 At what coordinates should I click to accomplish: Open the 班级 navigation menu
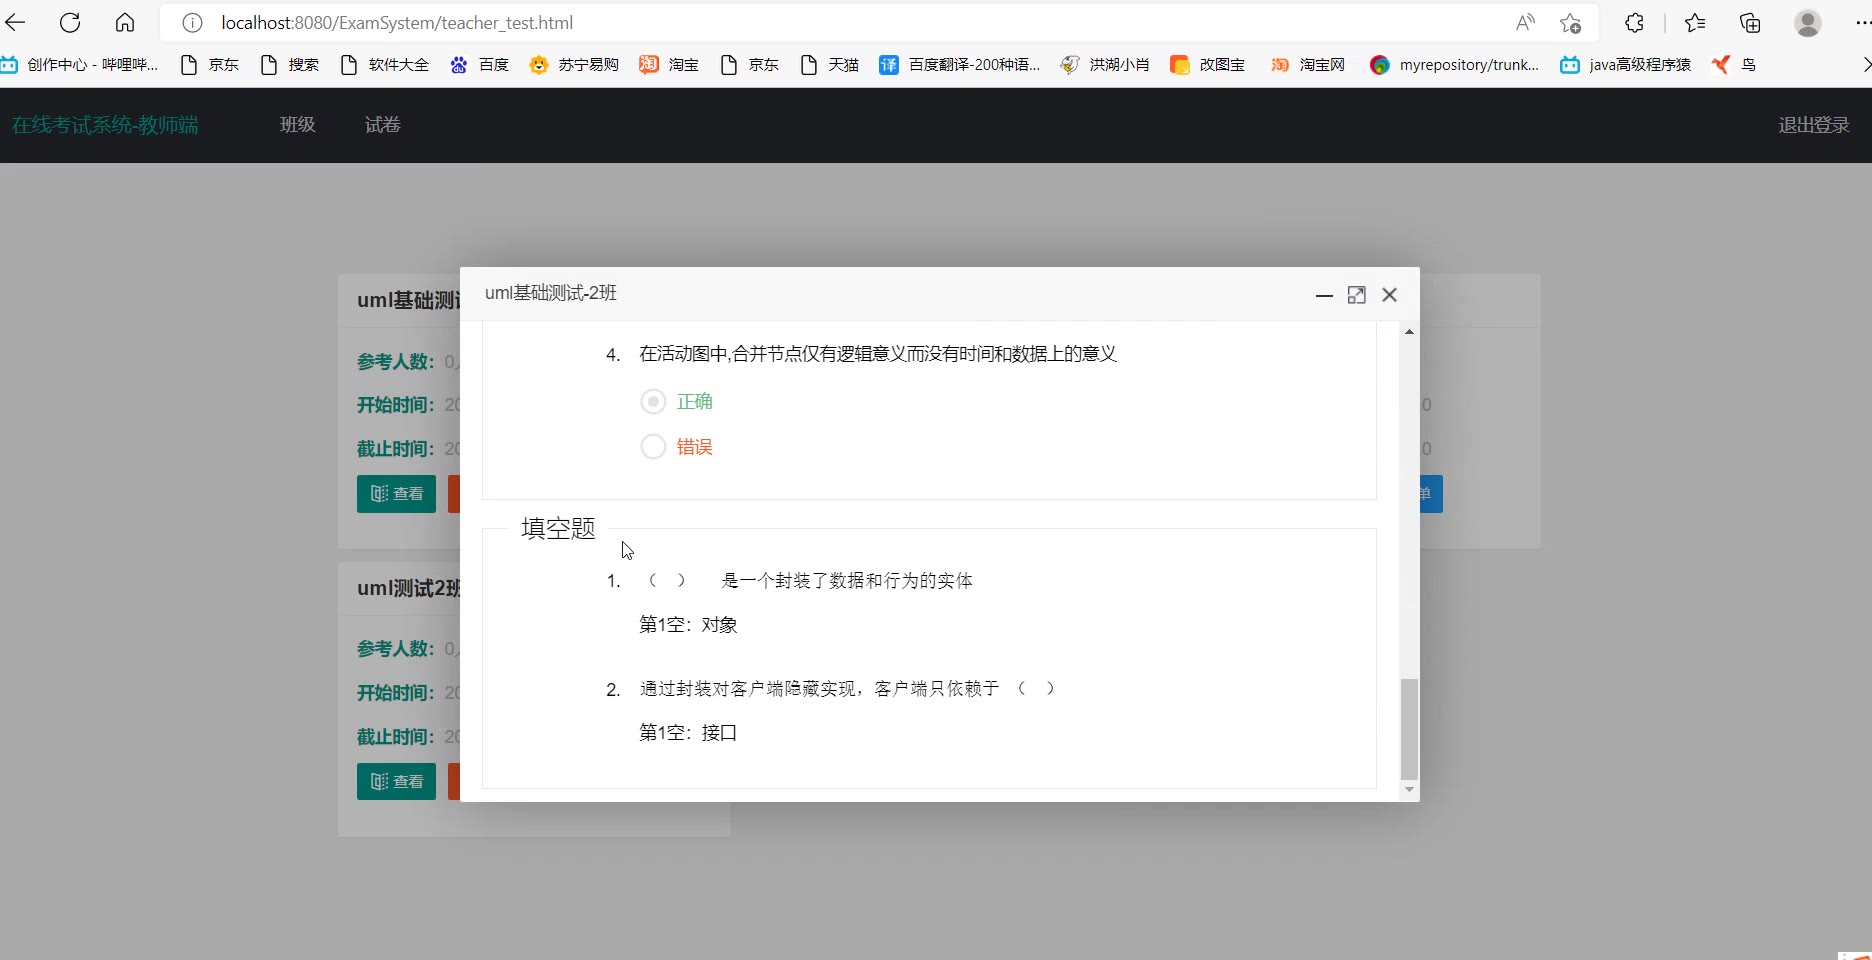click(297, 125)
